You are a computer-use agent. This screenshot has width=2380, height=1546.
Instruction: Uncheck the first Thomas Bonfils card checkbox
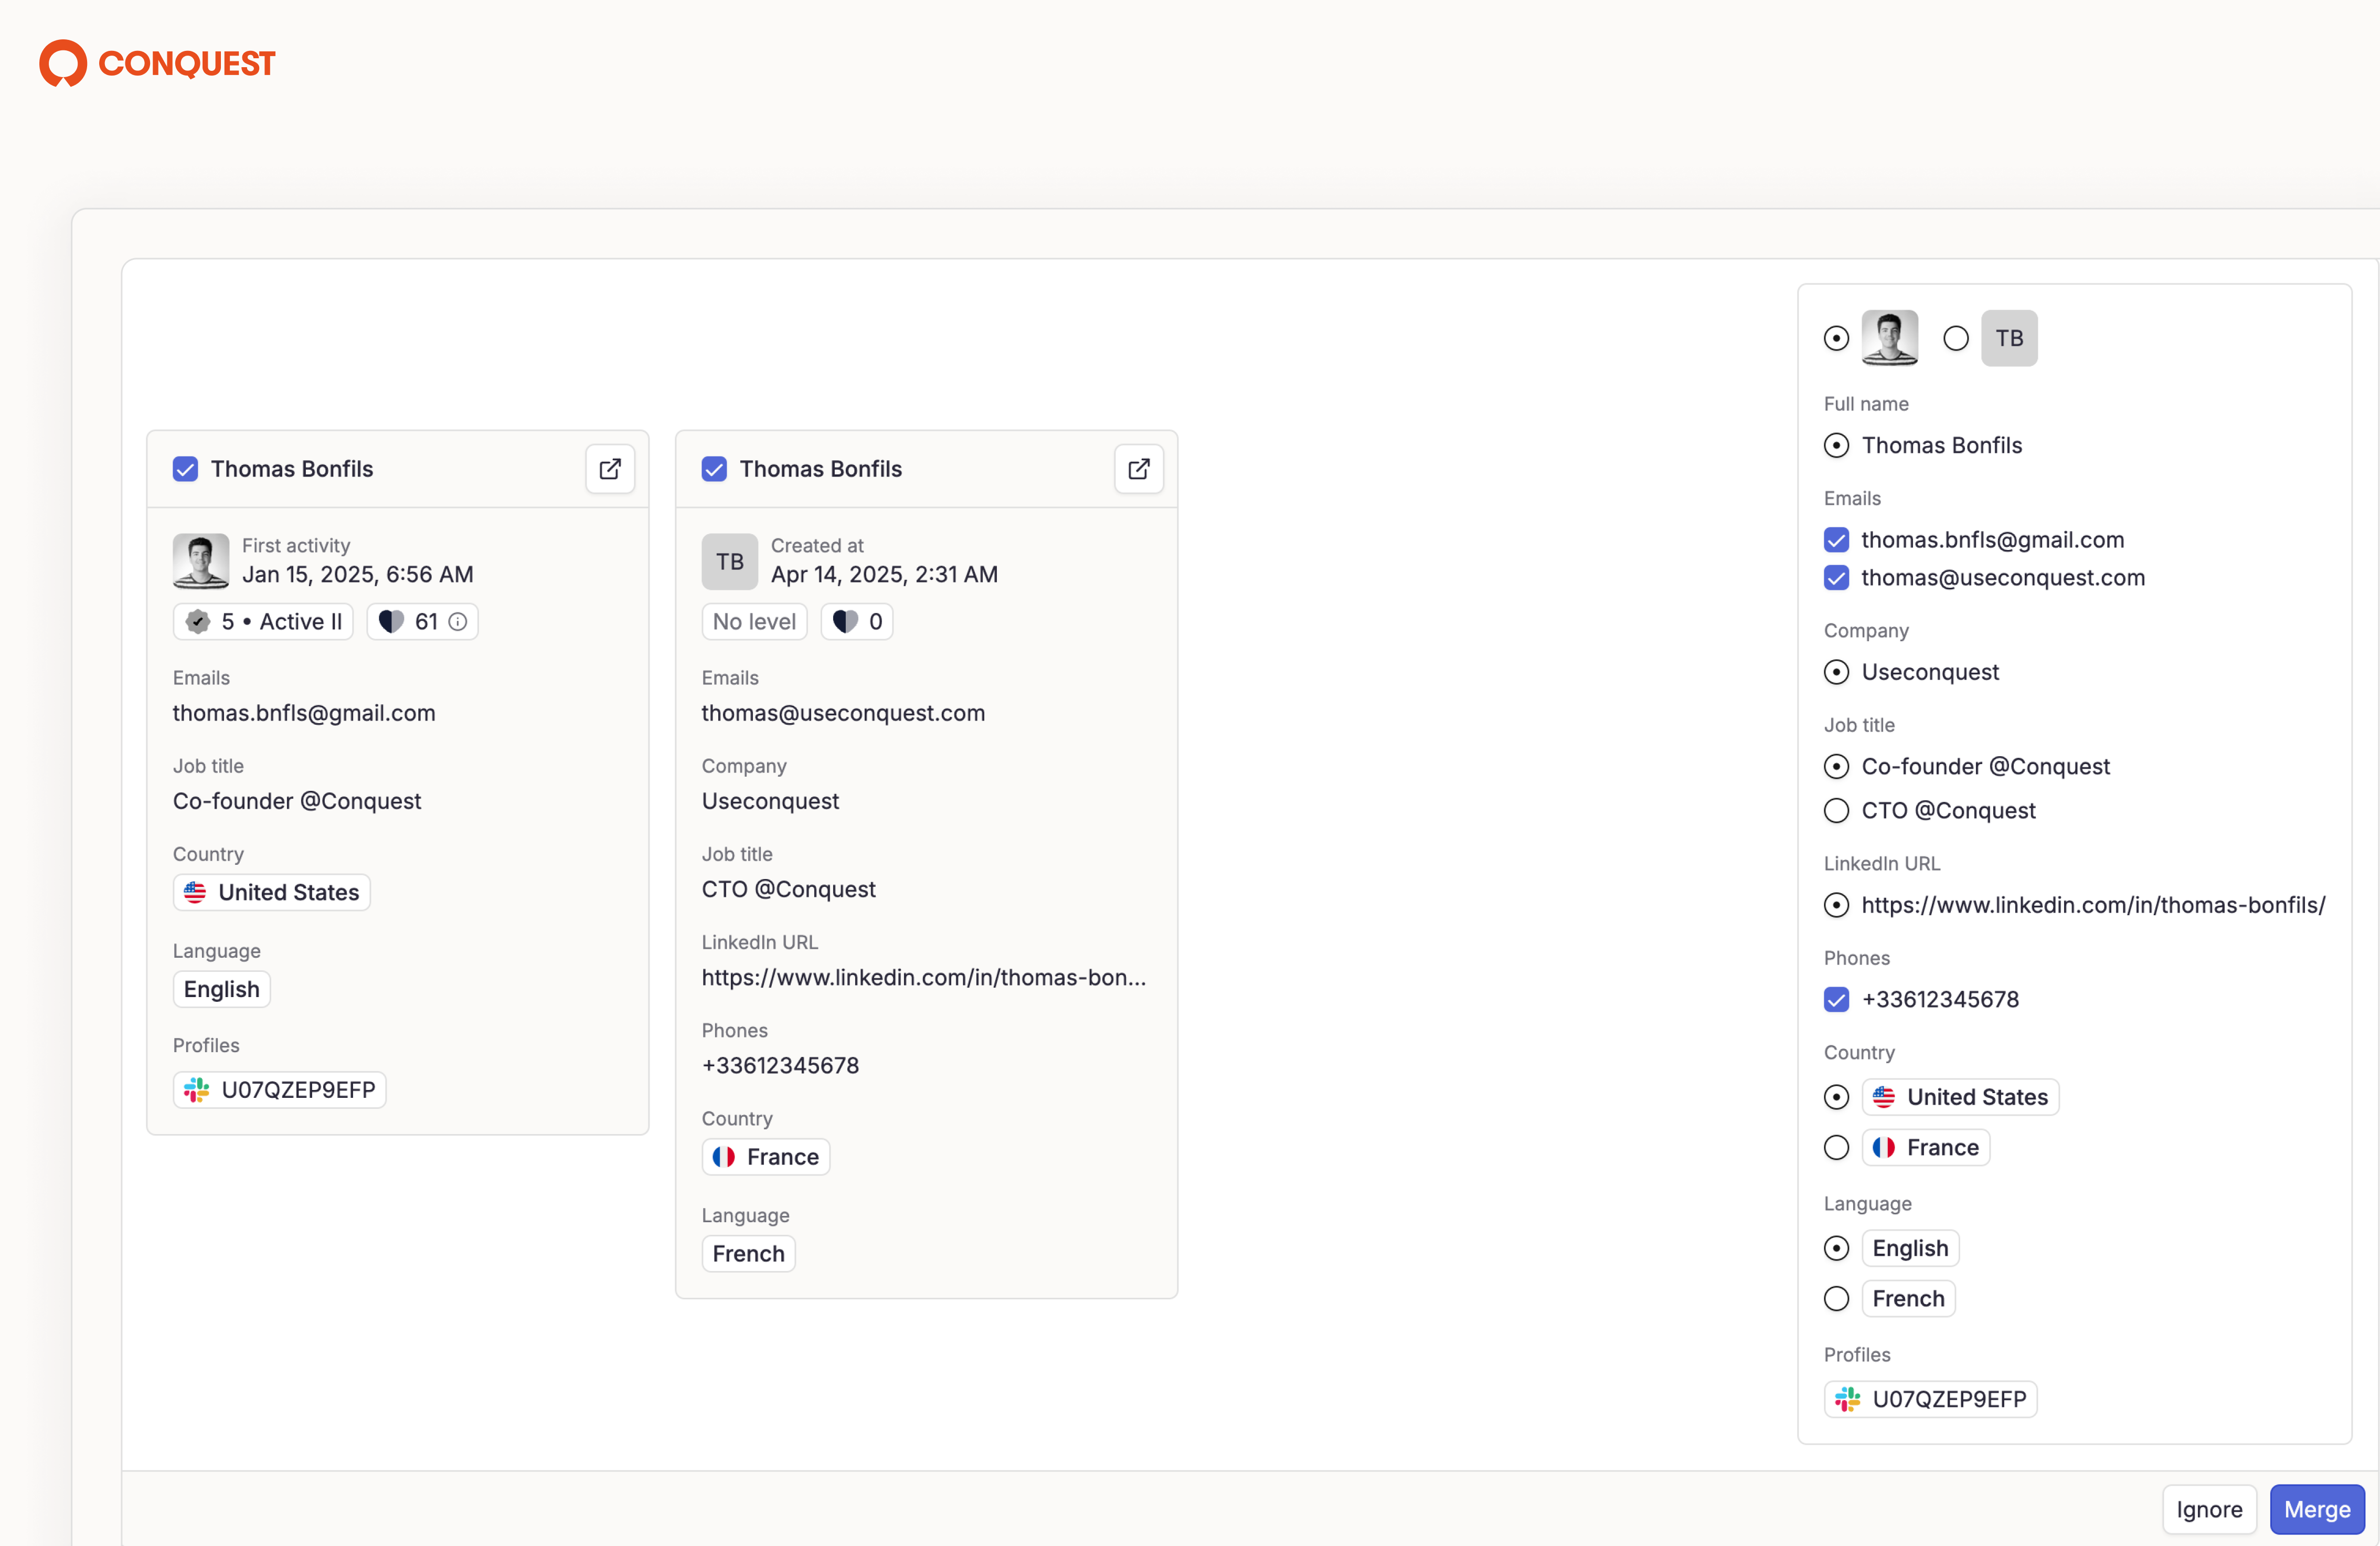click(185, 469)
